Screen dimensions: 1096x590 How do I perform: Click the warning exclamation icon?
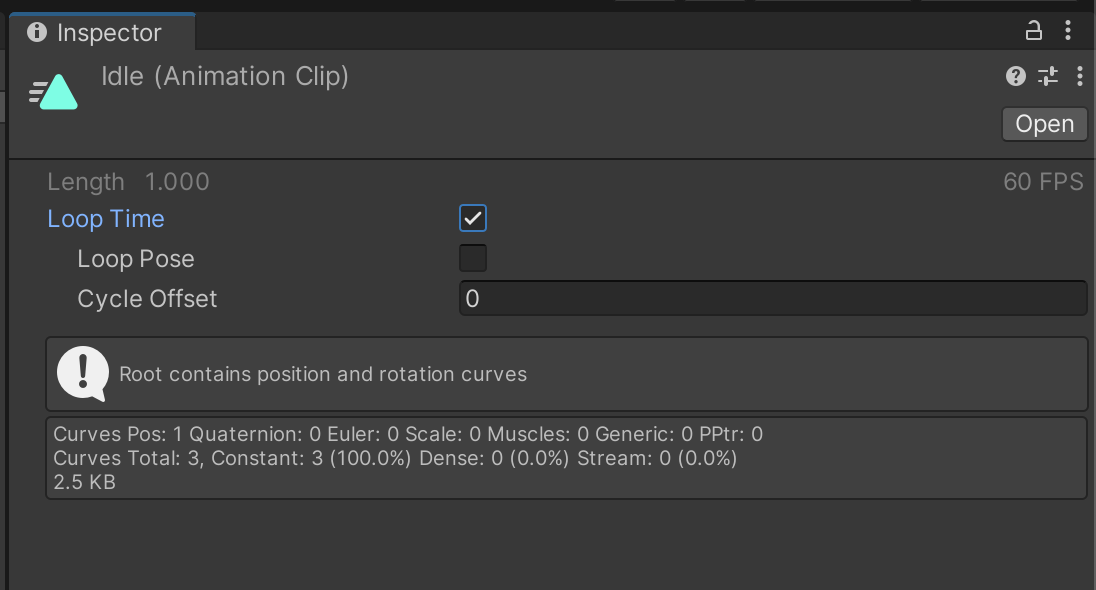[x=82, y=374]
